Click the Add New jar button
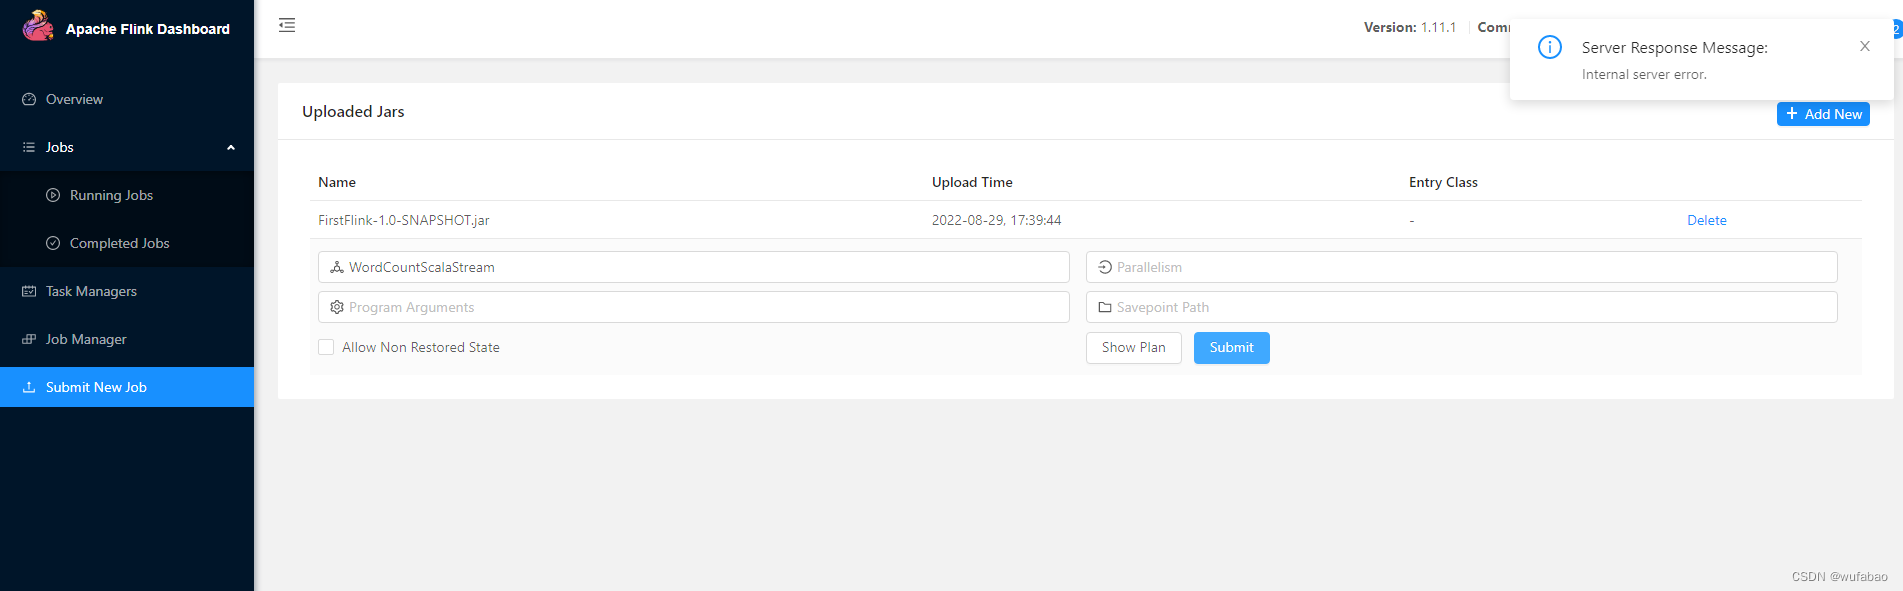 1823,114
